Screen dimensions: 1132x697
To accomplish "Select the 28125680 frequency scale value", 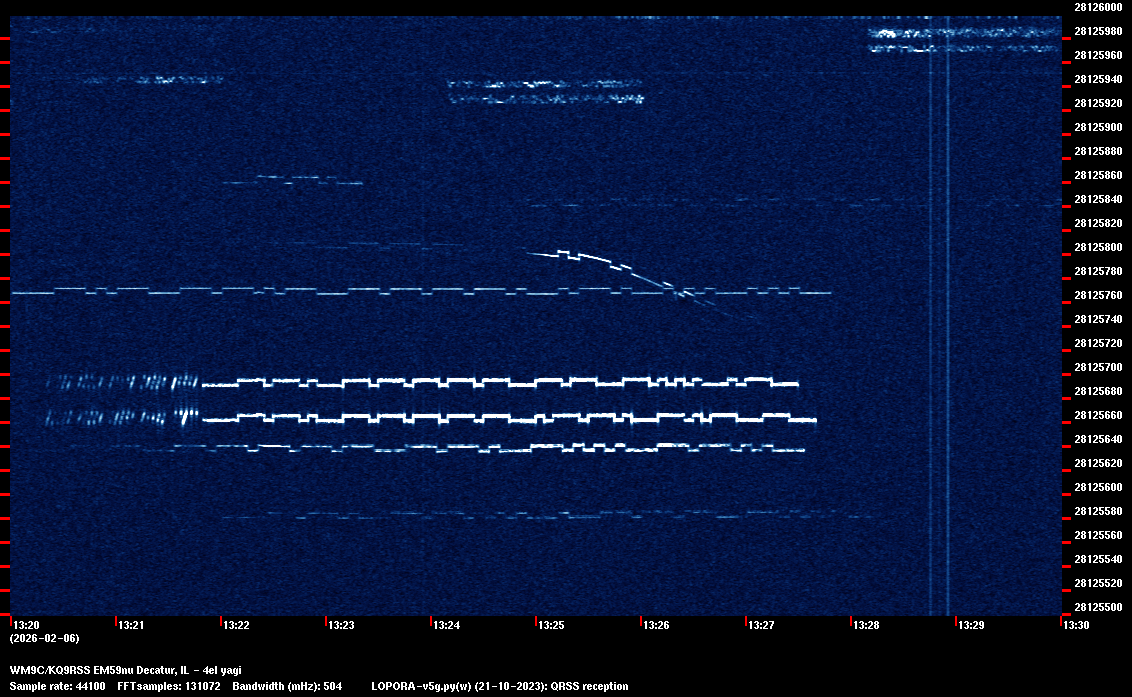I will [1097, 391].
